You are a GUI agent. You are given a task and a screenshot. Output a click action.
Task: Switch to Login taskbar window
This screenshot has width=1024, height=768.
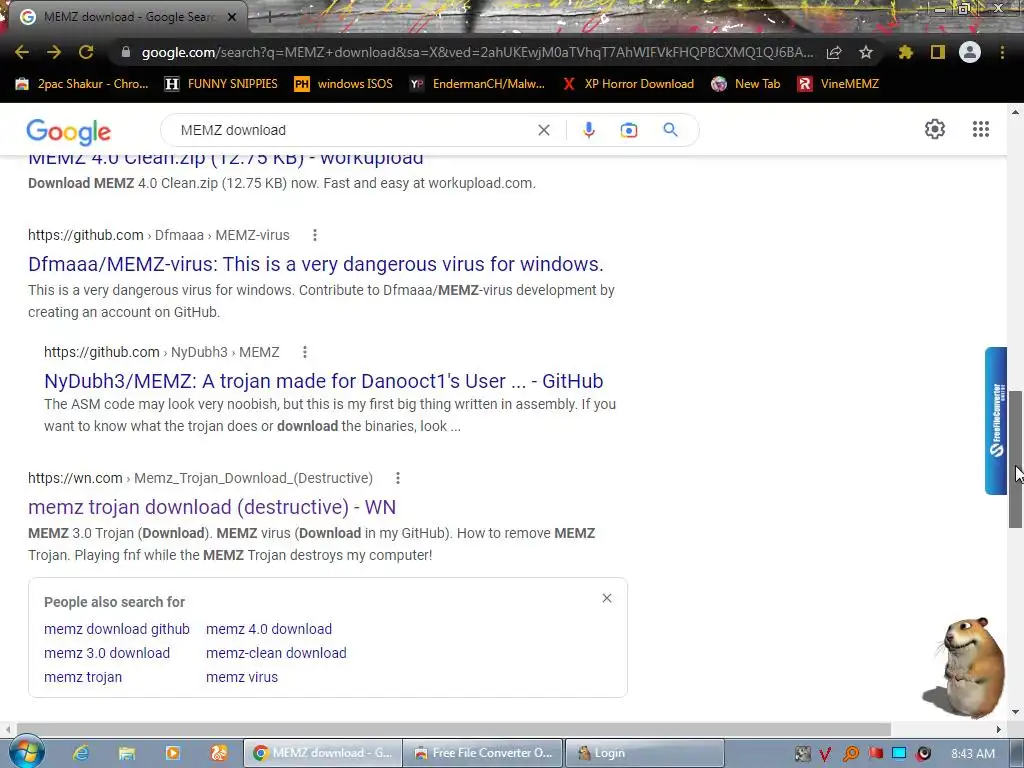pyautogui.click(x=644, y=753)
